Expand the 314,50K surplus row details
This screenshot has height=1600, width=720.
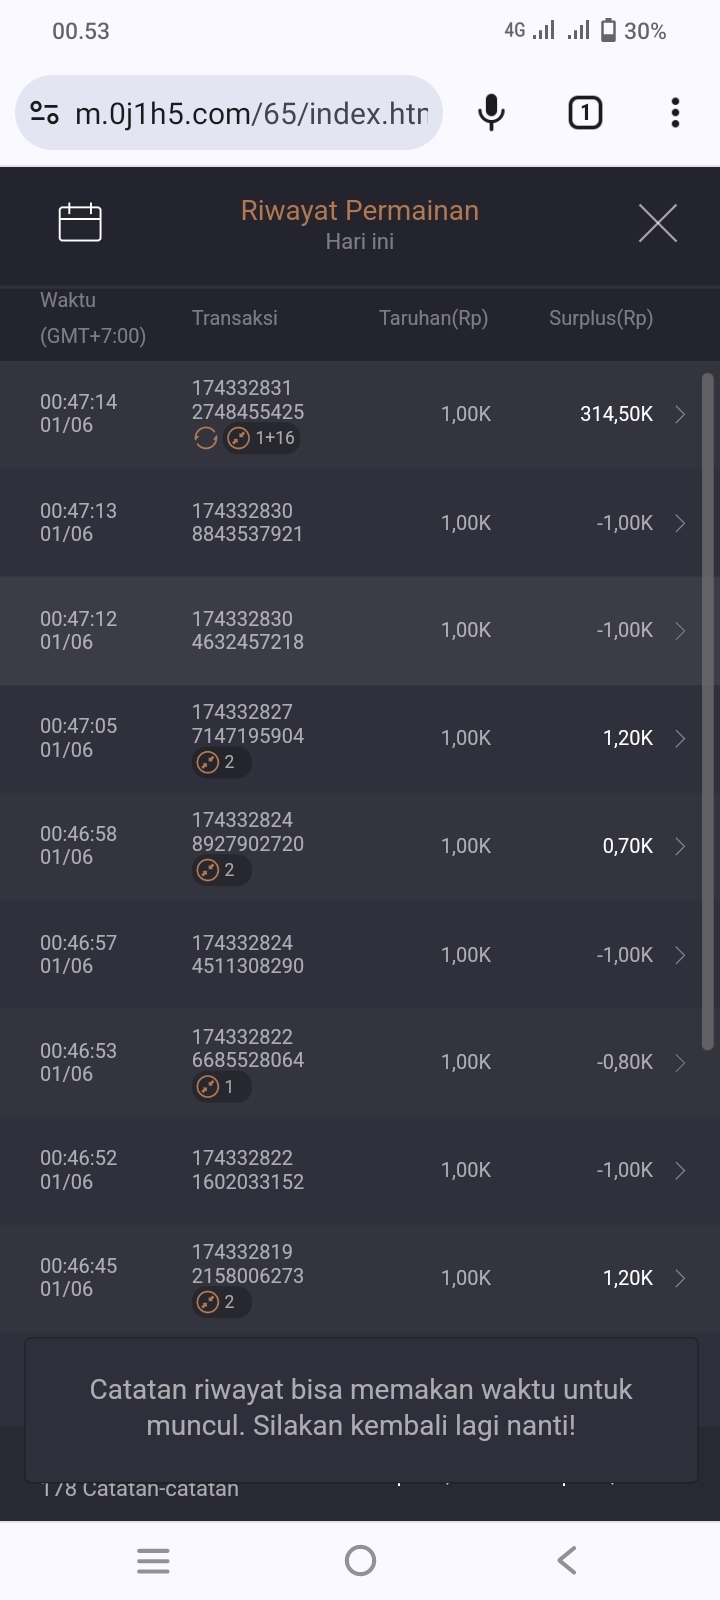(x=680, y=414)
